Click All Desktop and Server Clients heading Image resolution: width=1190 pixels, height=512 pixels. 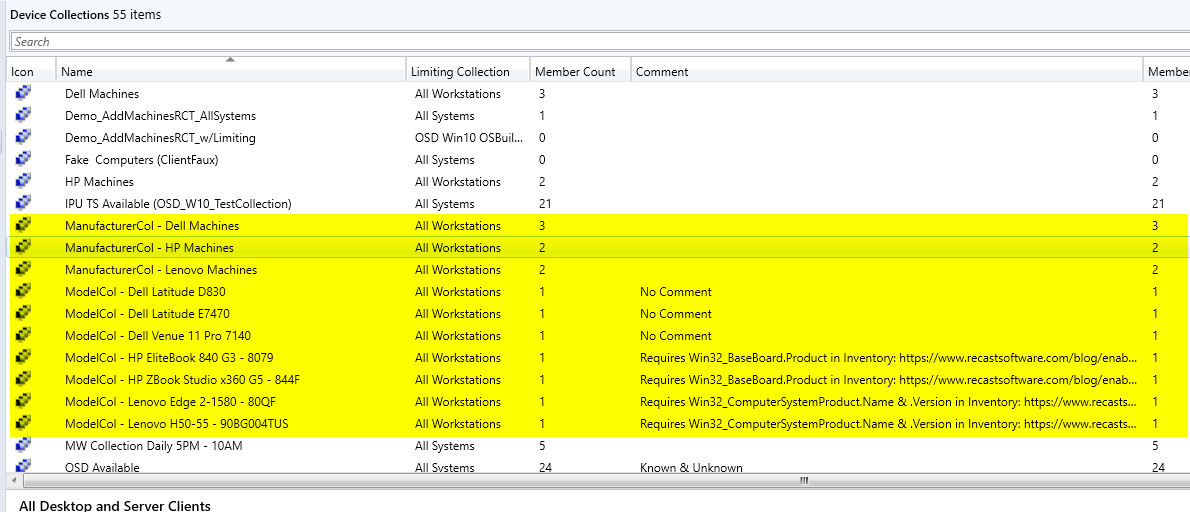coord(115,505)
